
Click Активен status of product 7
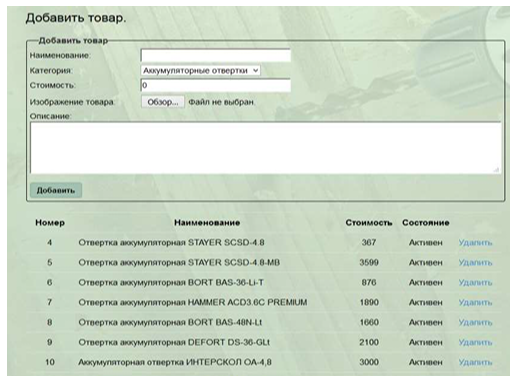click(x=426, y=302)
